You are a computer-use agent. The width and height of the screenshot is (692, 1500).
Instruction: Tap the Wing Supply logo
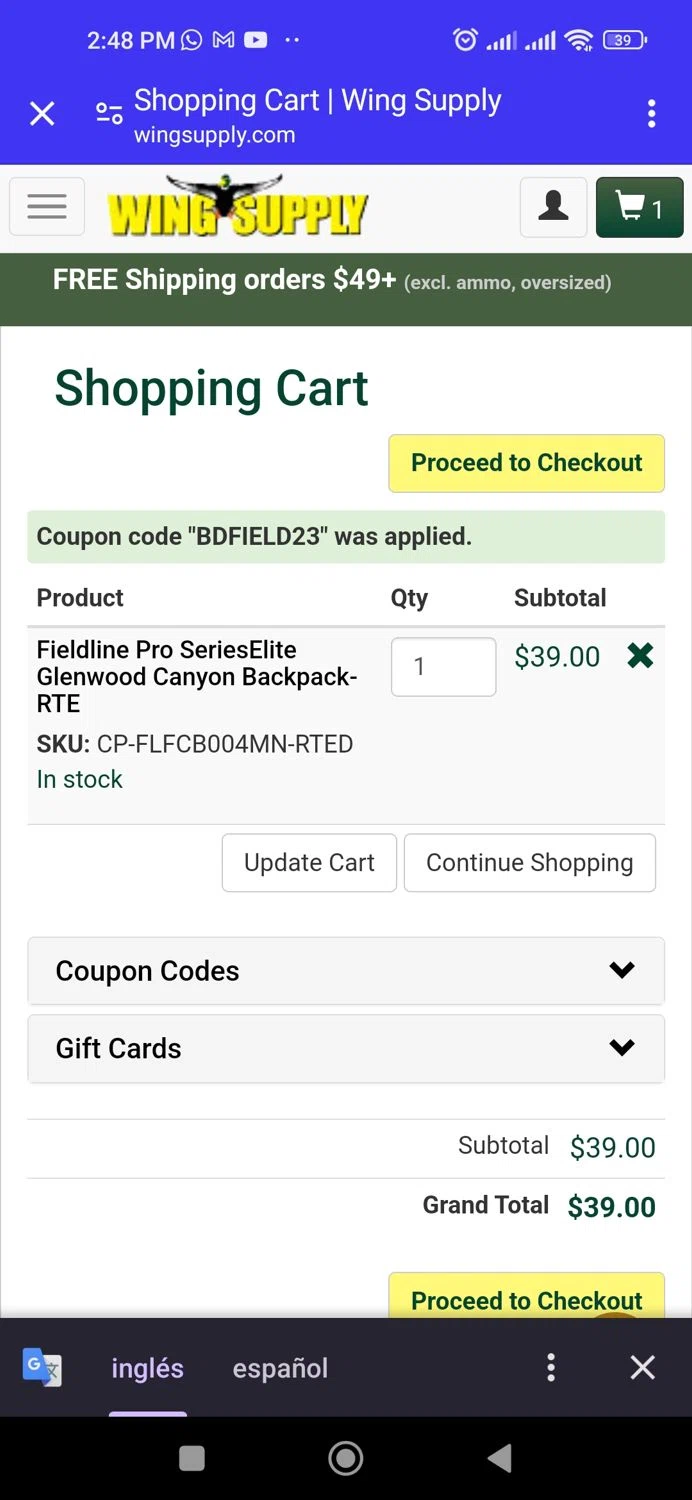(x=238, y=208)
